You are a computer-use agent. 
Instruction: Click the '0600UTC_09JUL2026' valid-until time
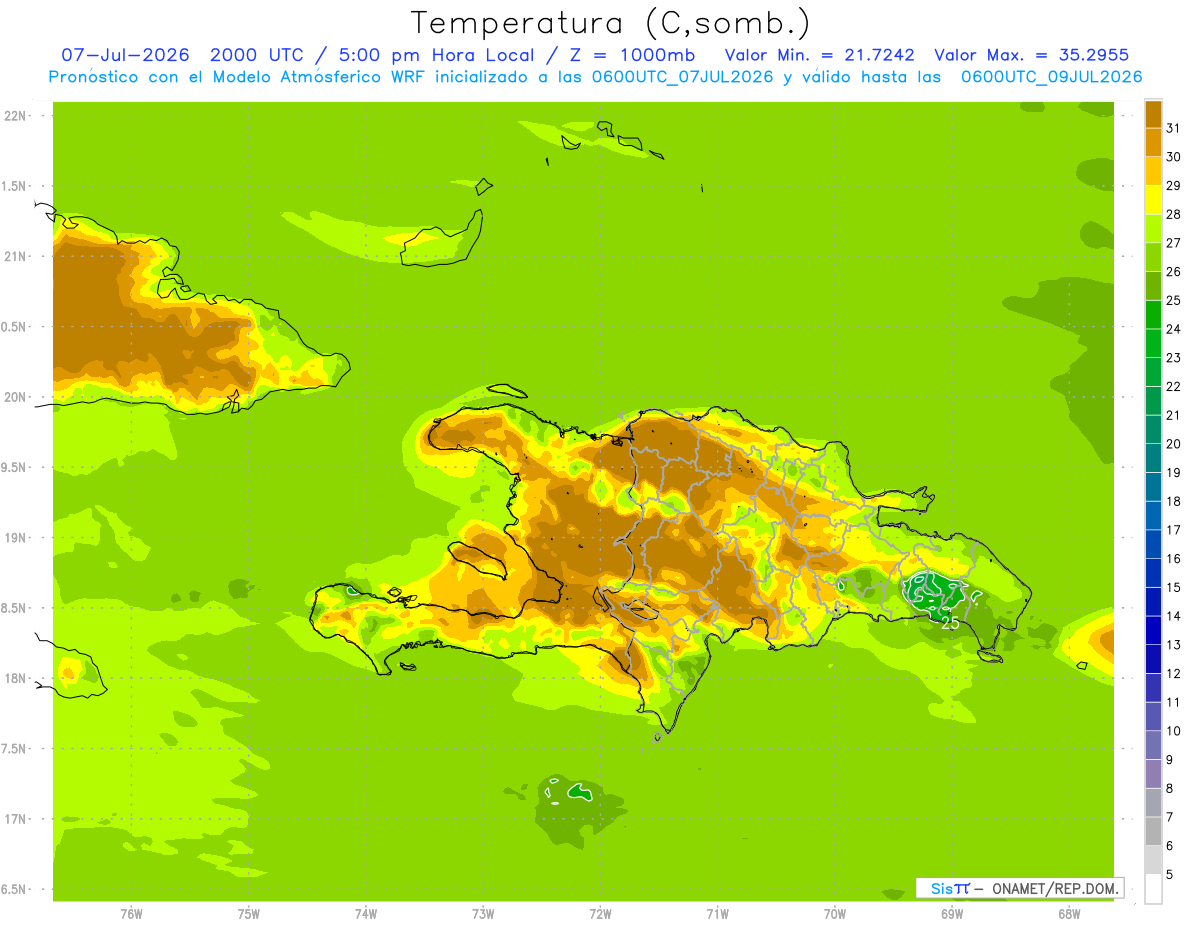1052,77
